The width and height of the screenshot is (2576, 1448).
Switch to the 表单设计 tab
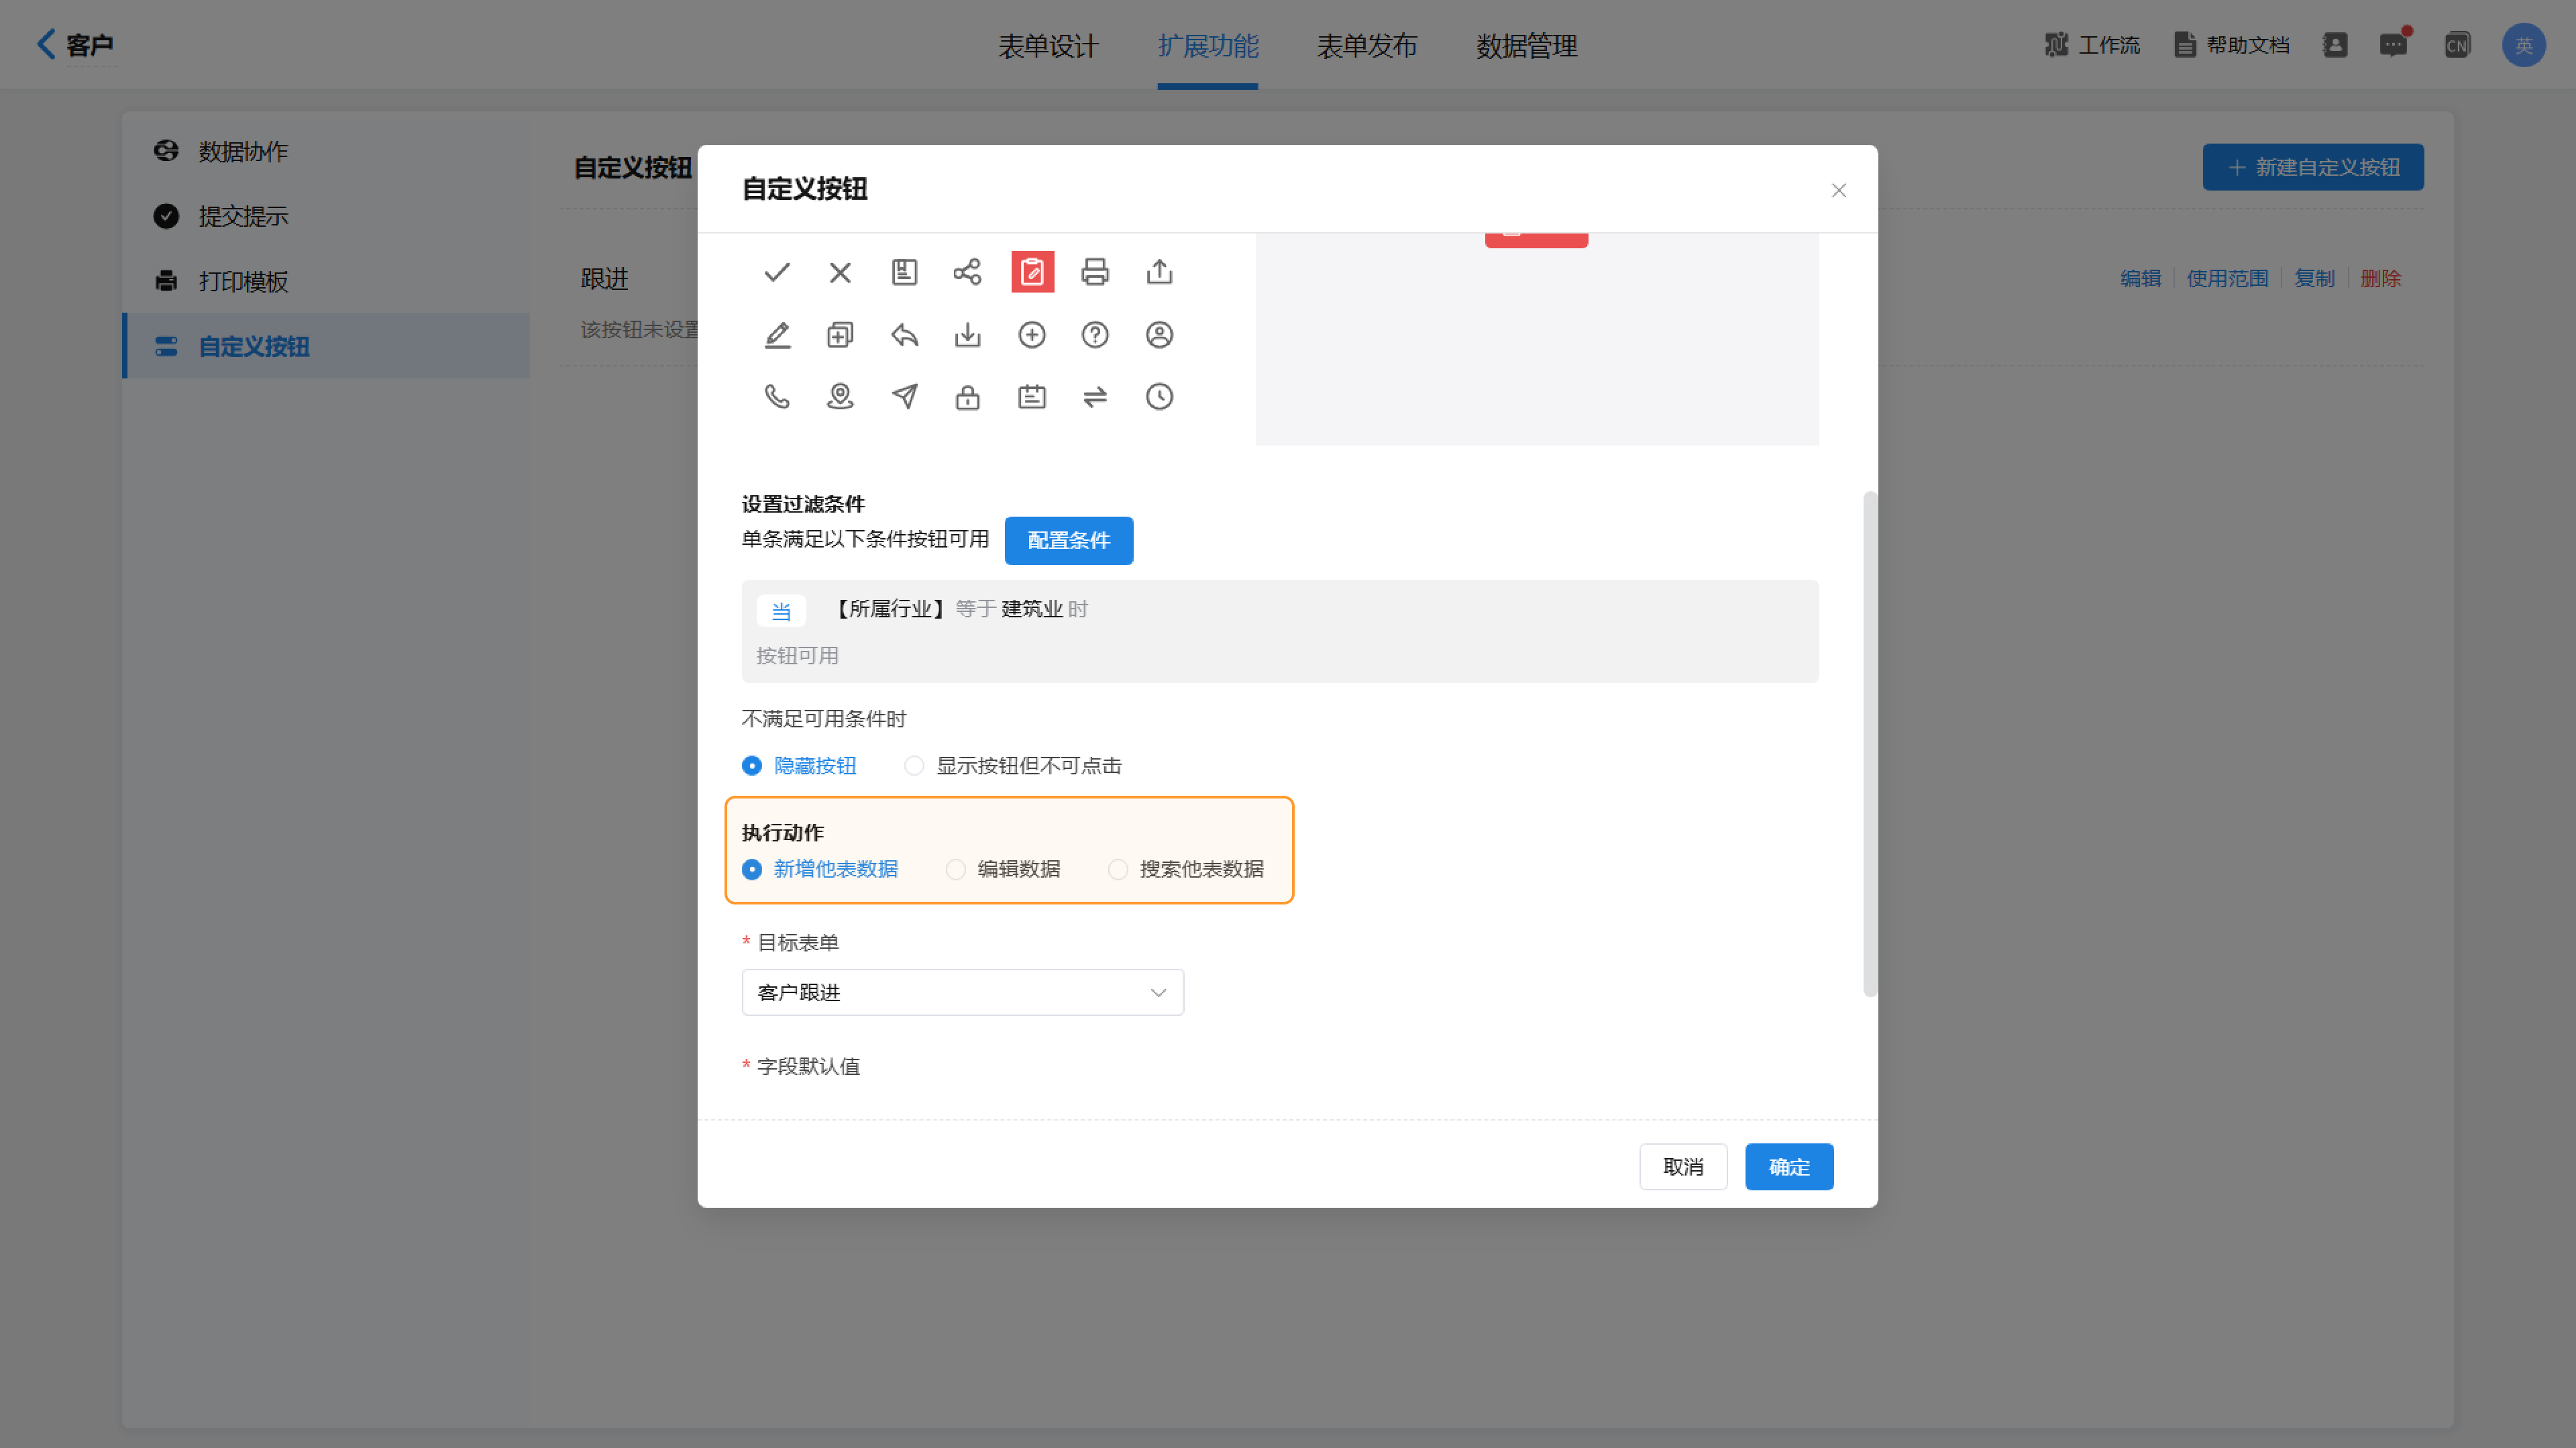pyautogui.click(x=1048, y=46)
